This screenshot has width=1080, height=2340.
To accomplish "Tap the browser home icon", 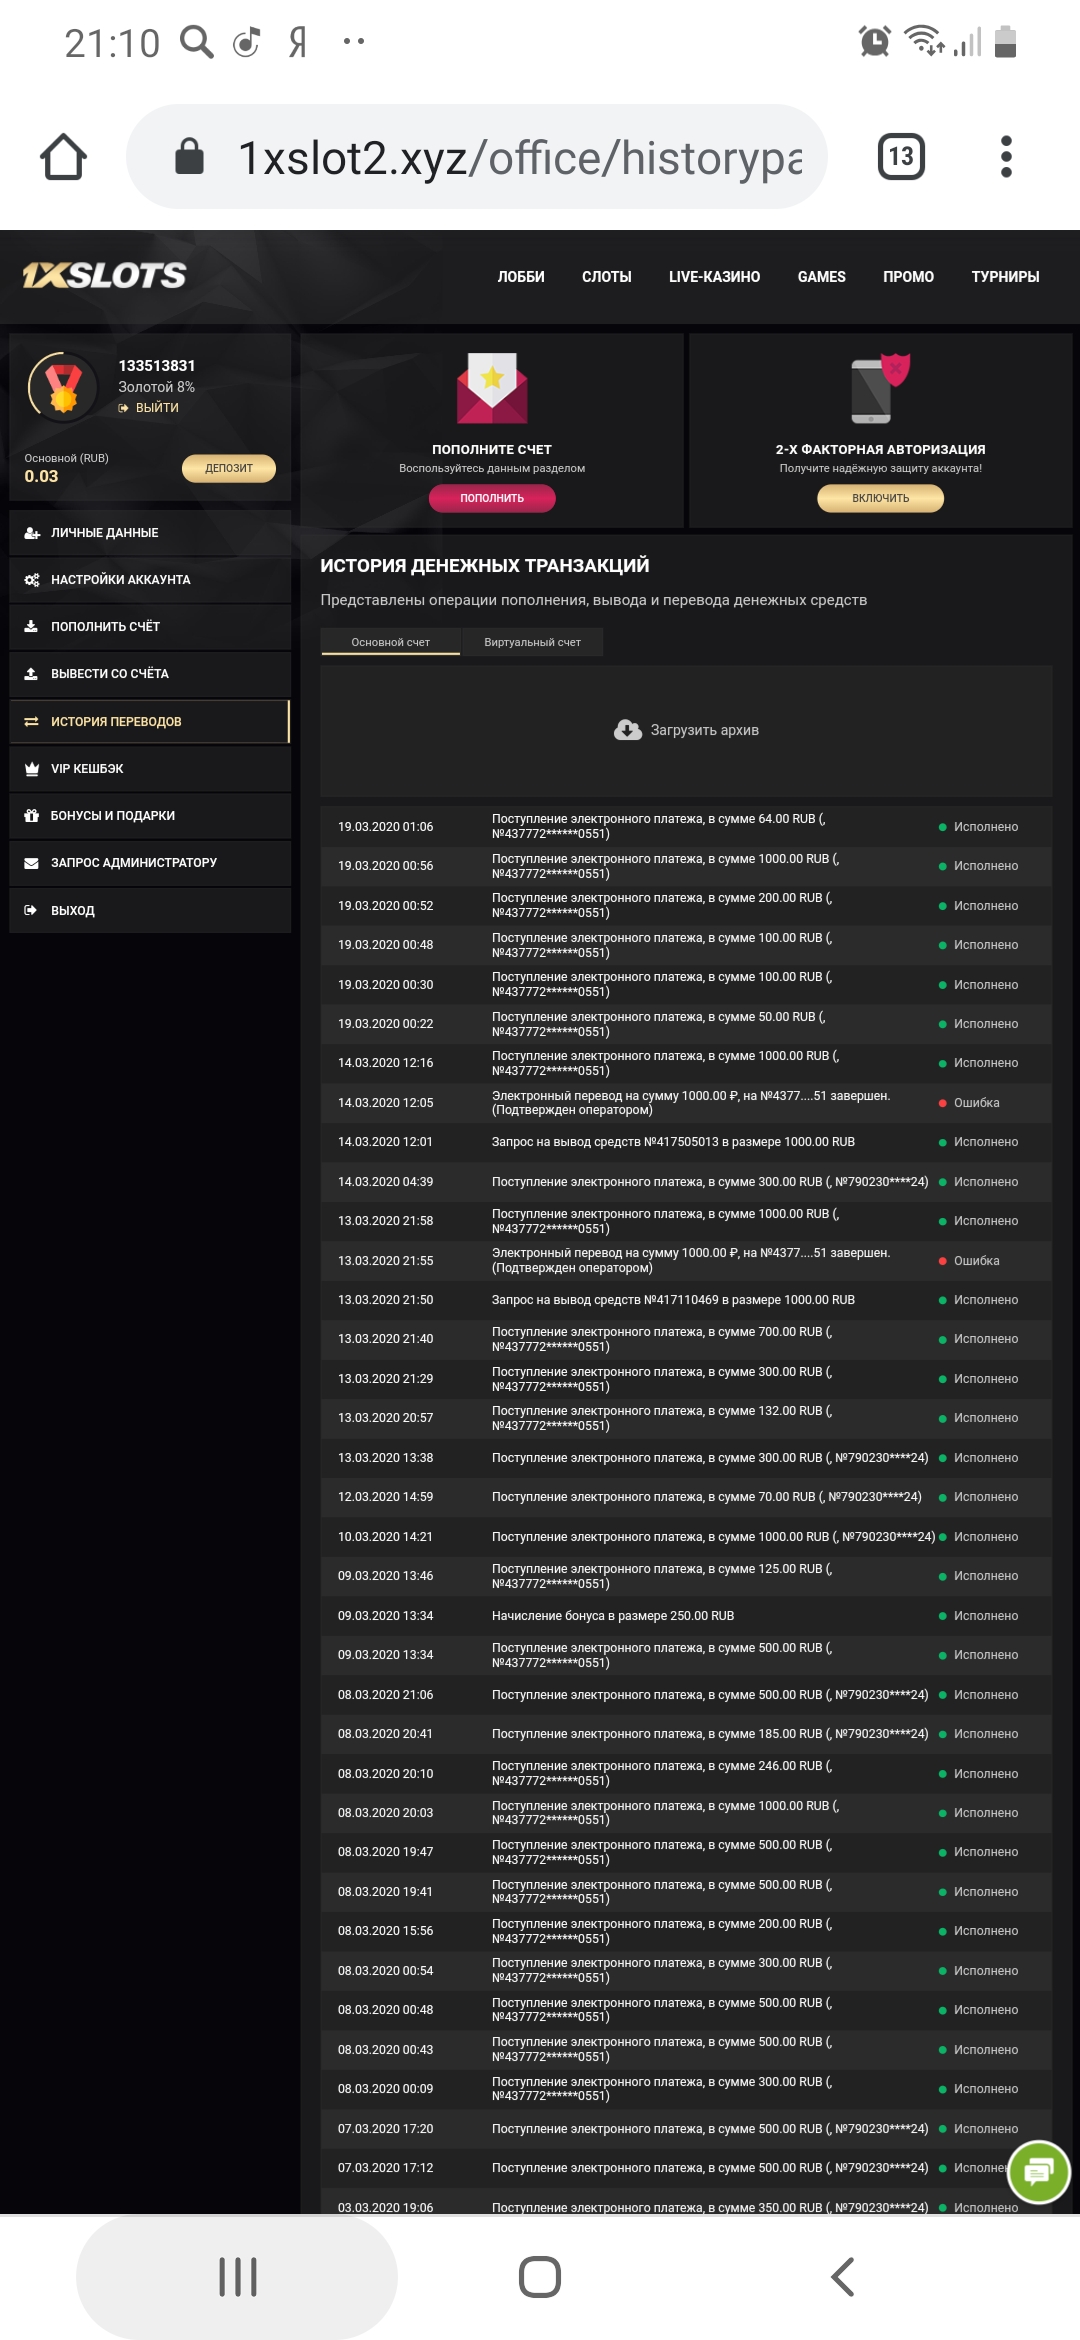I will [63, 157].
